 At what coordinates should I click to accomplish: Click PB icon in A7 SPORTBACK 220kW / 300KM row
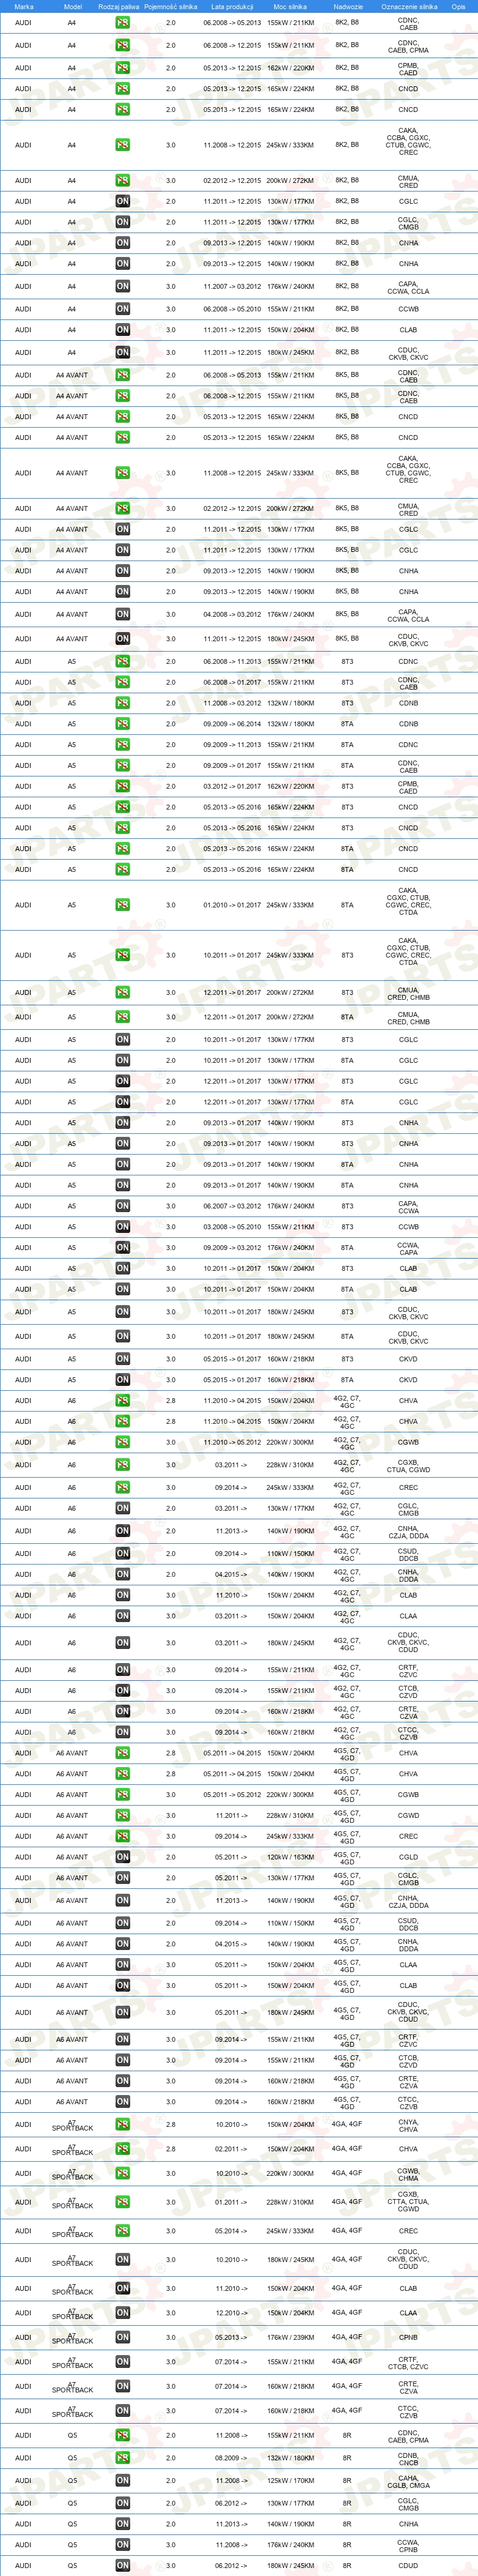coord(122,2173)
